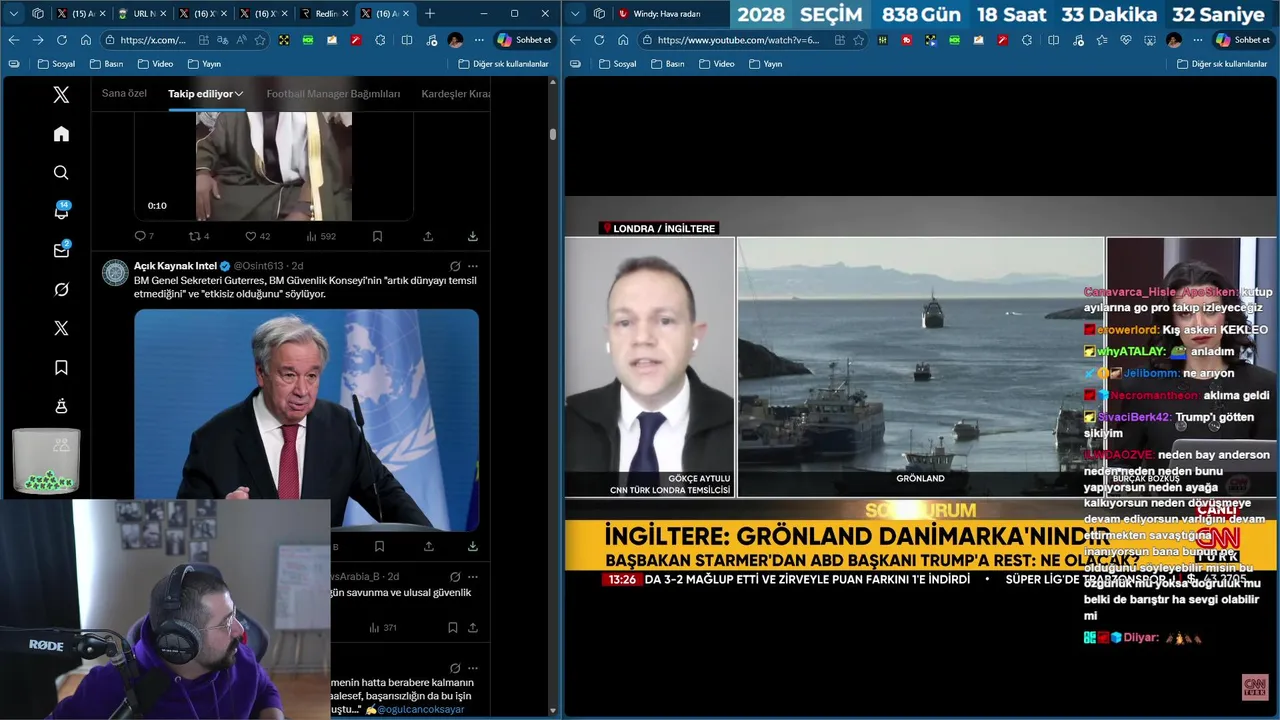Click Sohbet et Copilot button in X window

(x=525, y=40)
